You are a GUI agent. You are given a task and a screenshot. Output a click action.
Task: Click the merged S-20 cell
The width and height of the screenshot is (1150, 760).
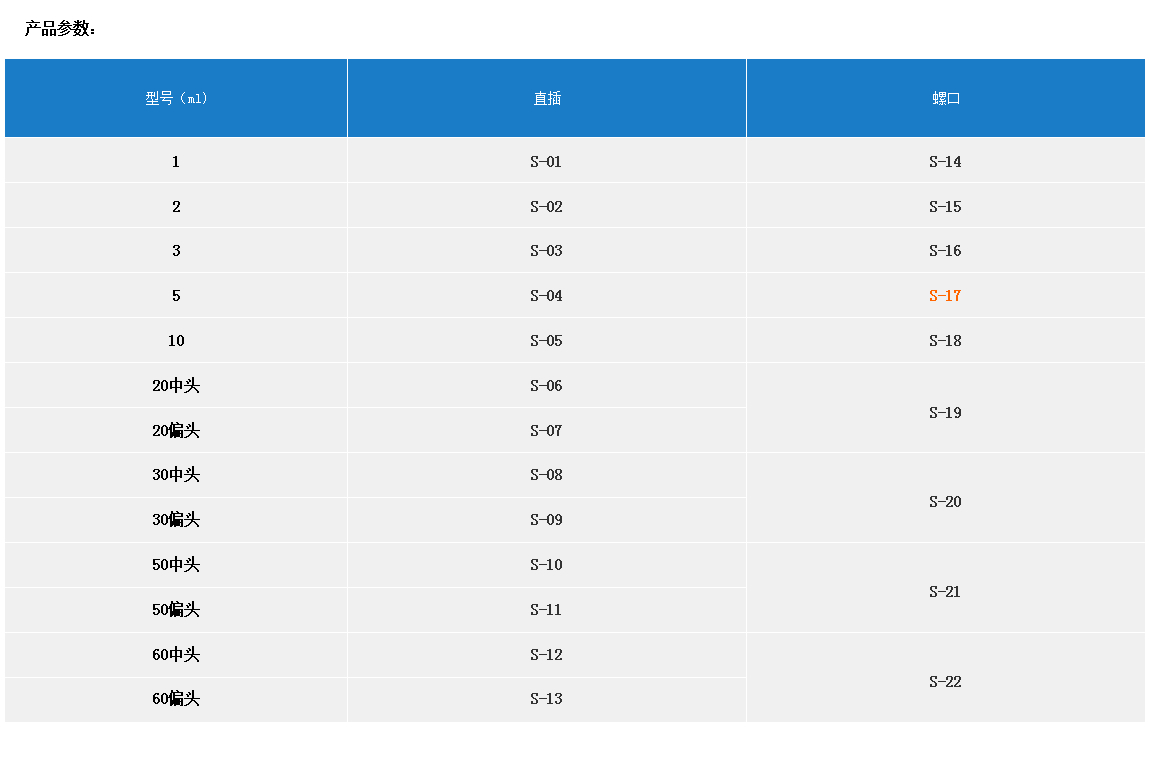click(x=945, y=502)
